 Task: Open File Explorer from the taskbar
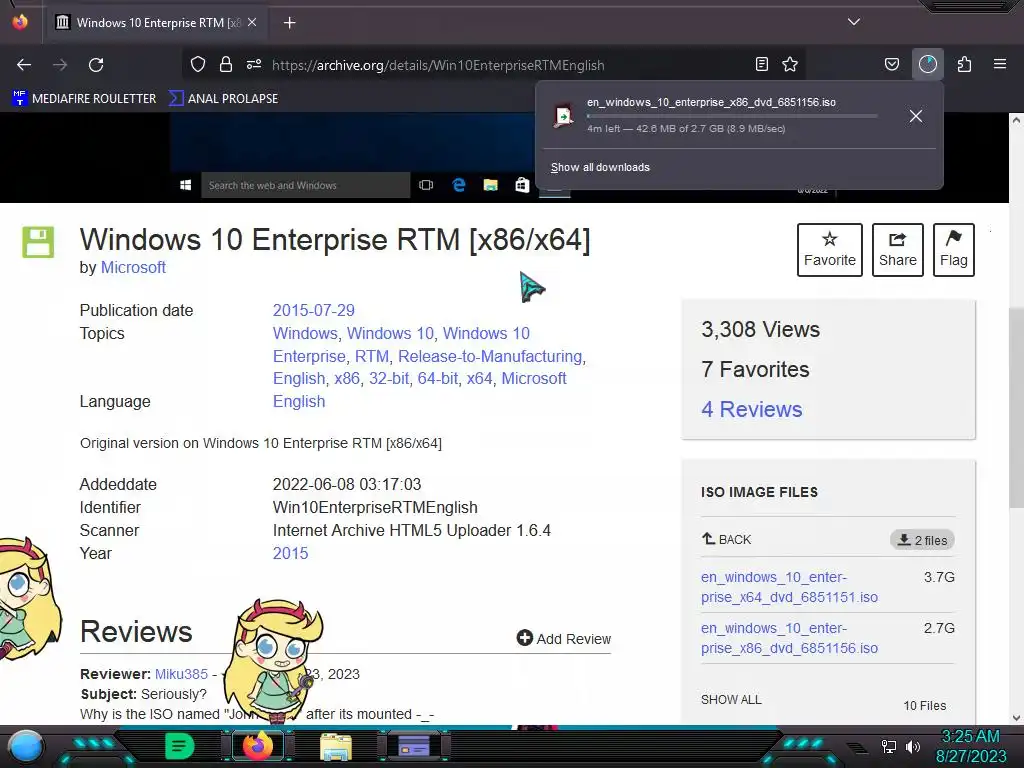(x=336, y=746)
